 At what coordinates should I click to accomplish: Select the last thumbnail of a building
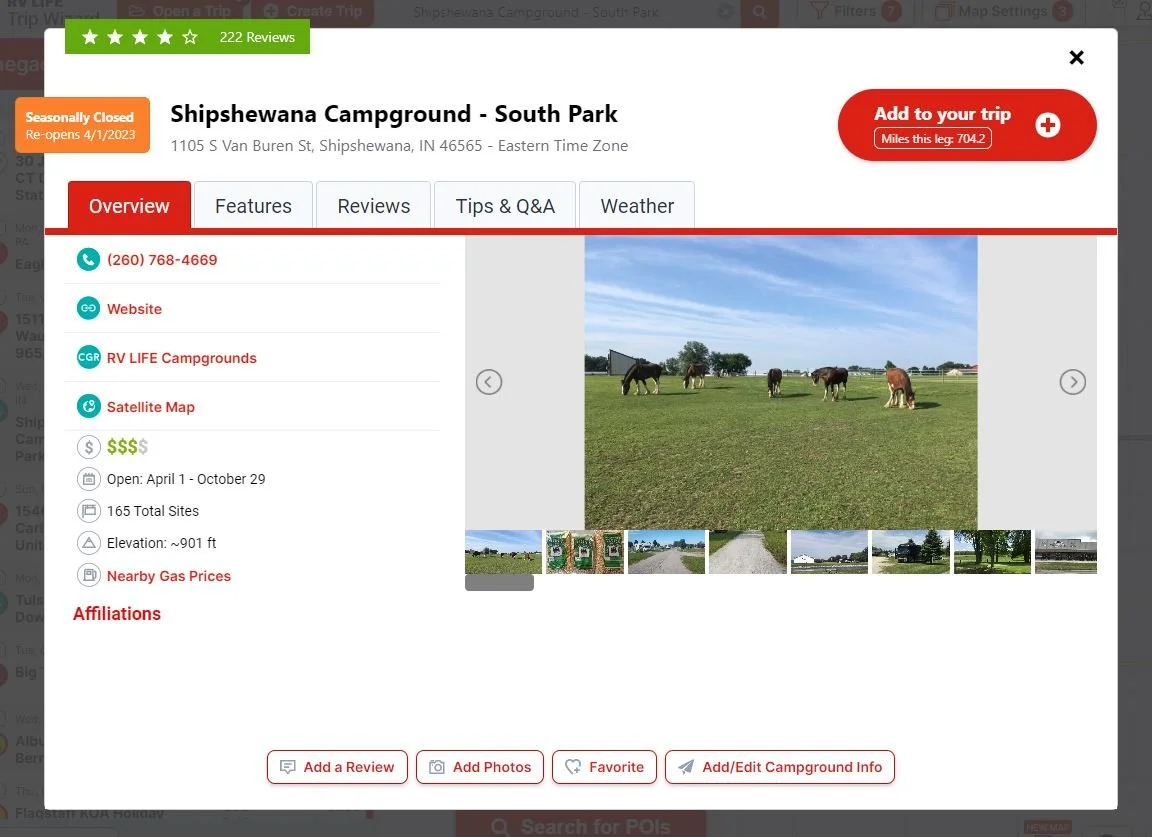click(1066, 552)
